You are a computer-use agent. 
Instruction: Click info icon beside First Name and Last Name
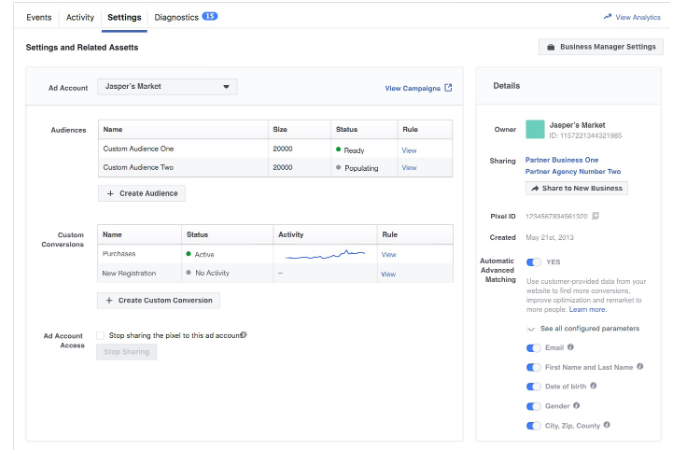(x=640, y=367)
